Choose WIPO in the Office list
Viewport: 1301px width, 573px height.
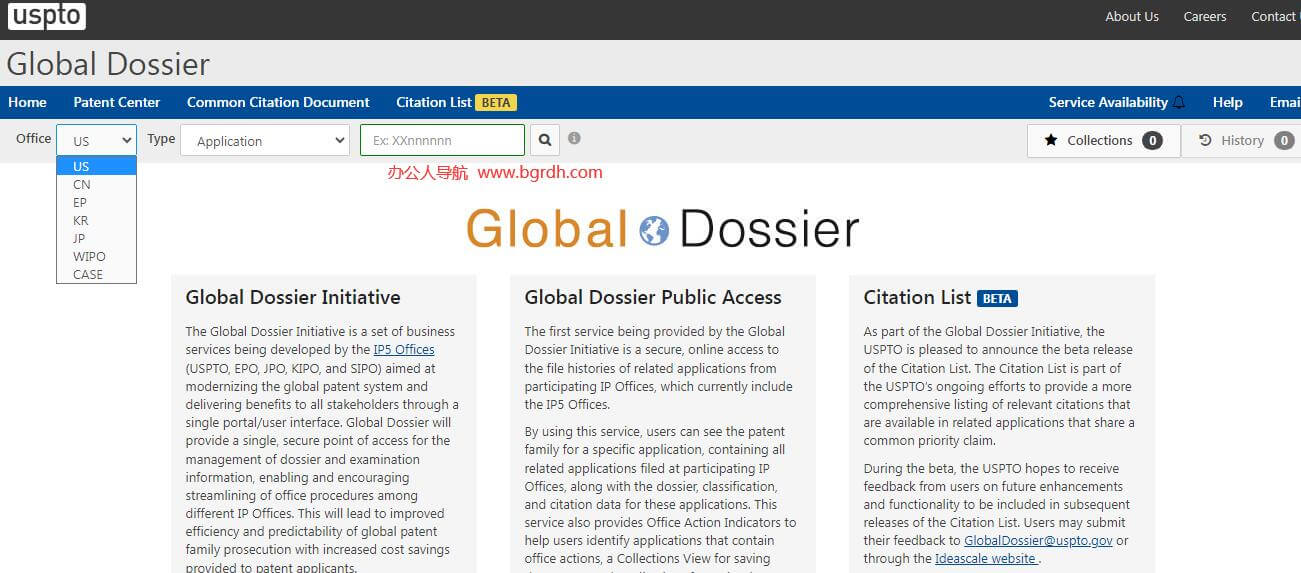tap(89, 256)
